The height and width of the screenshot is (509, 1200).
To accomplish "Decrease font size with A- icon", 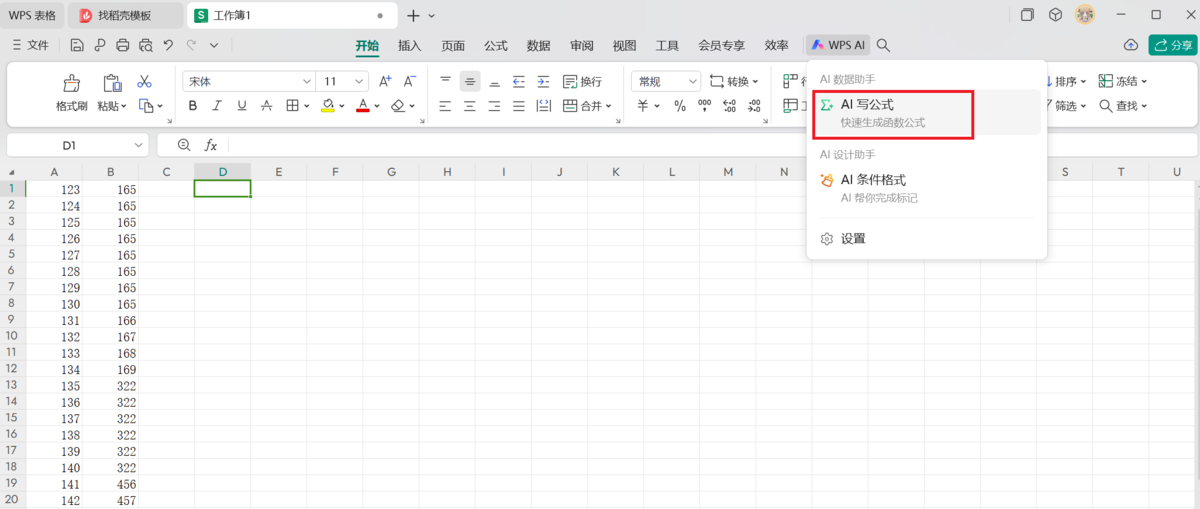I will click(409, 81).
